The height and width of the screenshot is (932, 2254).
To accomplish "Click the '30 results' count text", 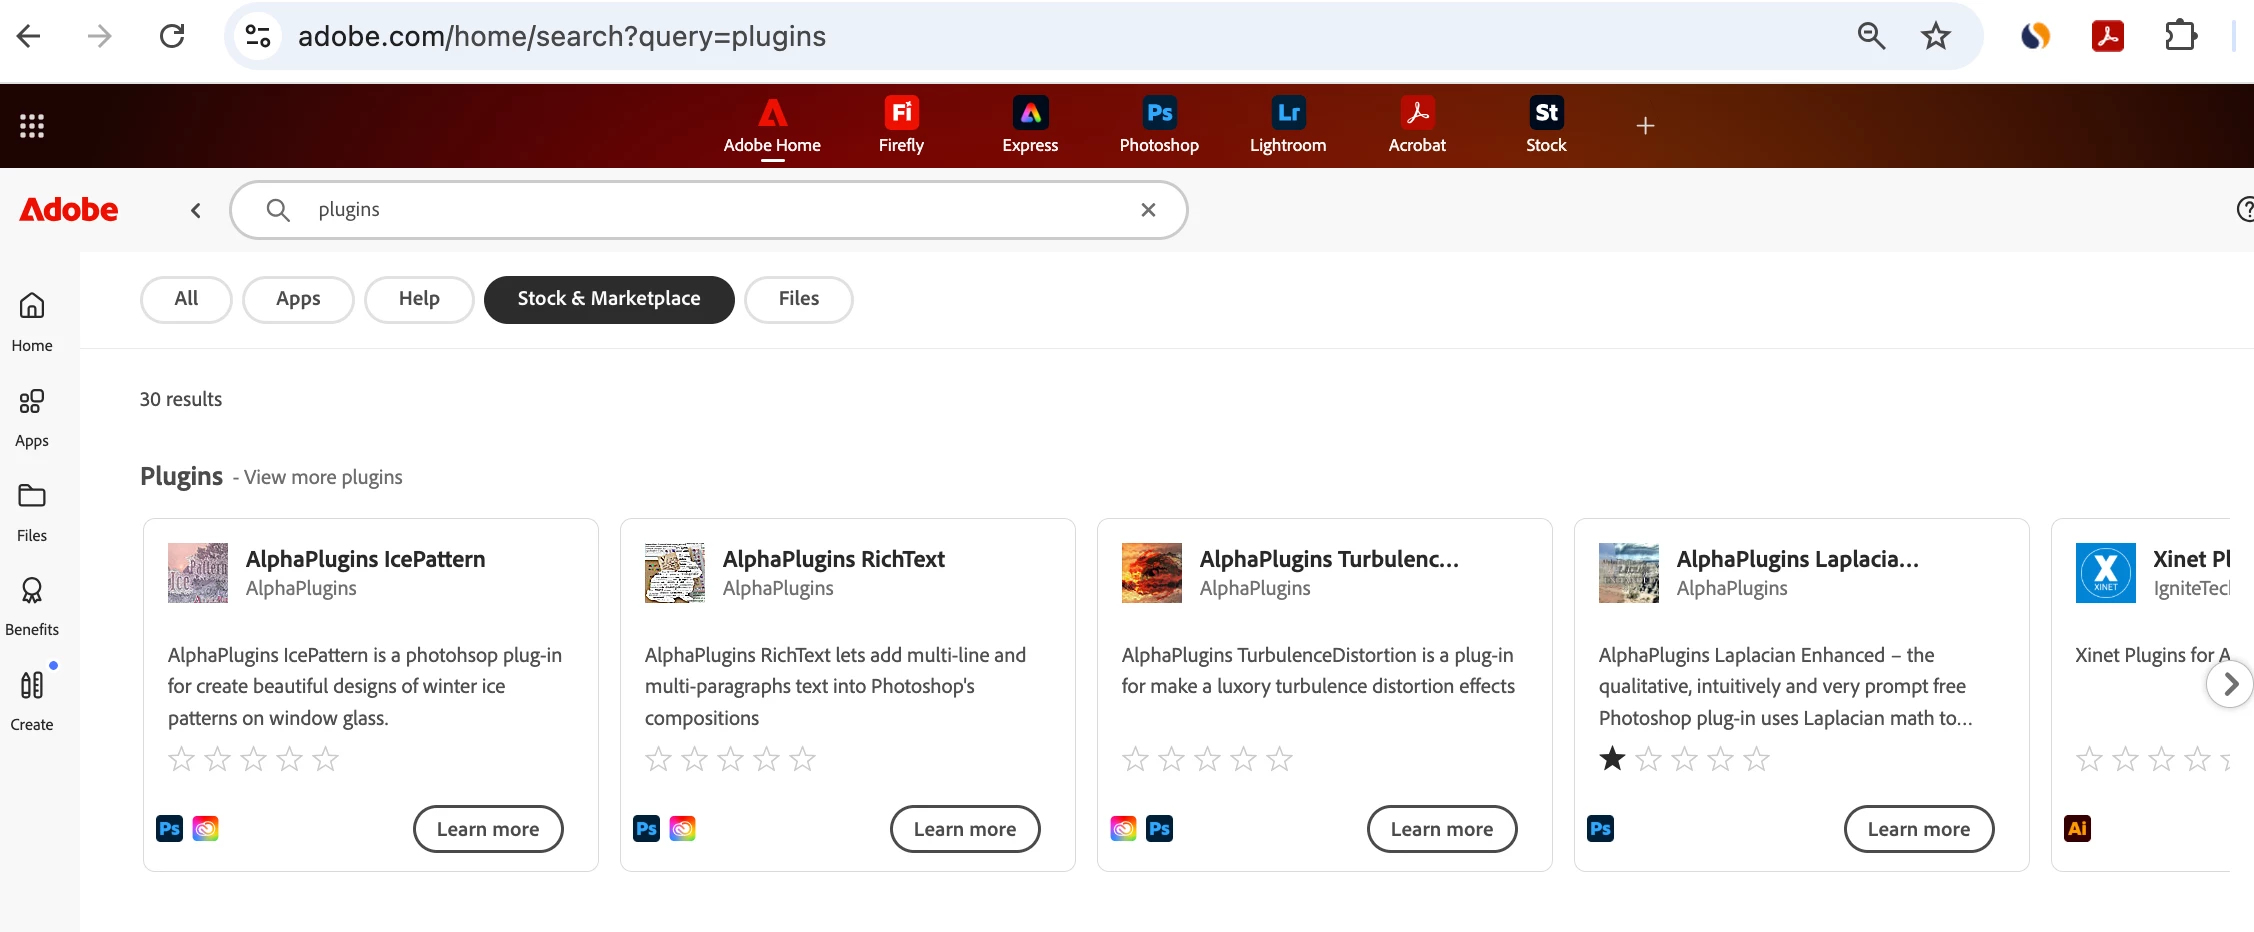I will coord(181,399).
